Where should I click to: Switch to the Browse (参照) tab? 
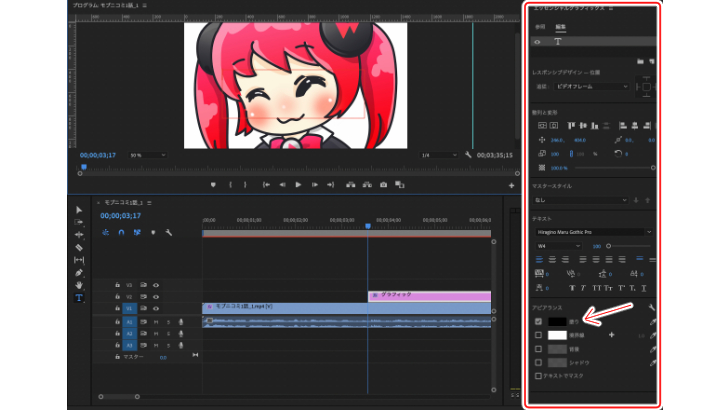tap(540, 27)
